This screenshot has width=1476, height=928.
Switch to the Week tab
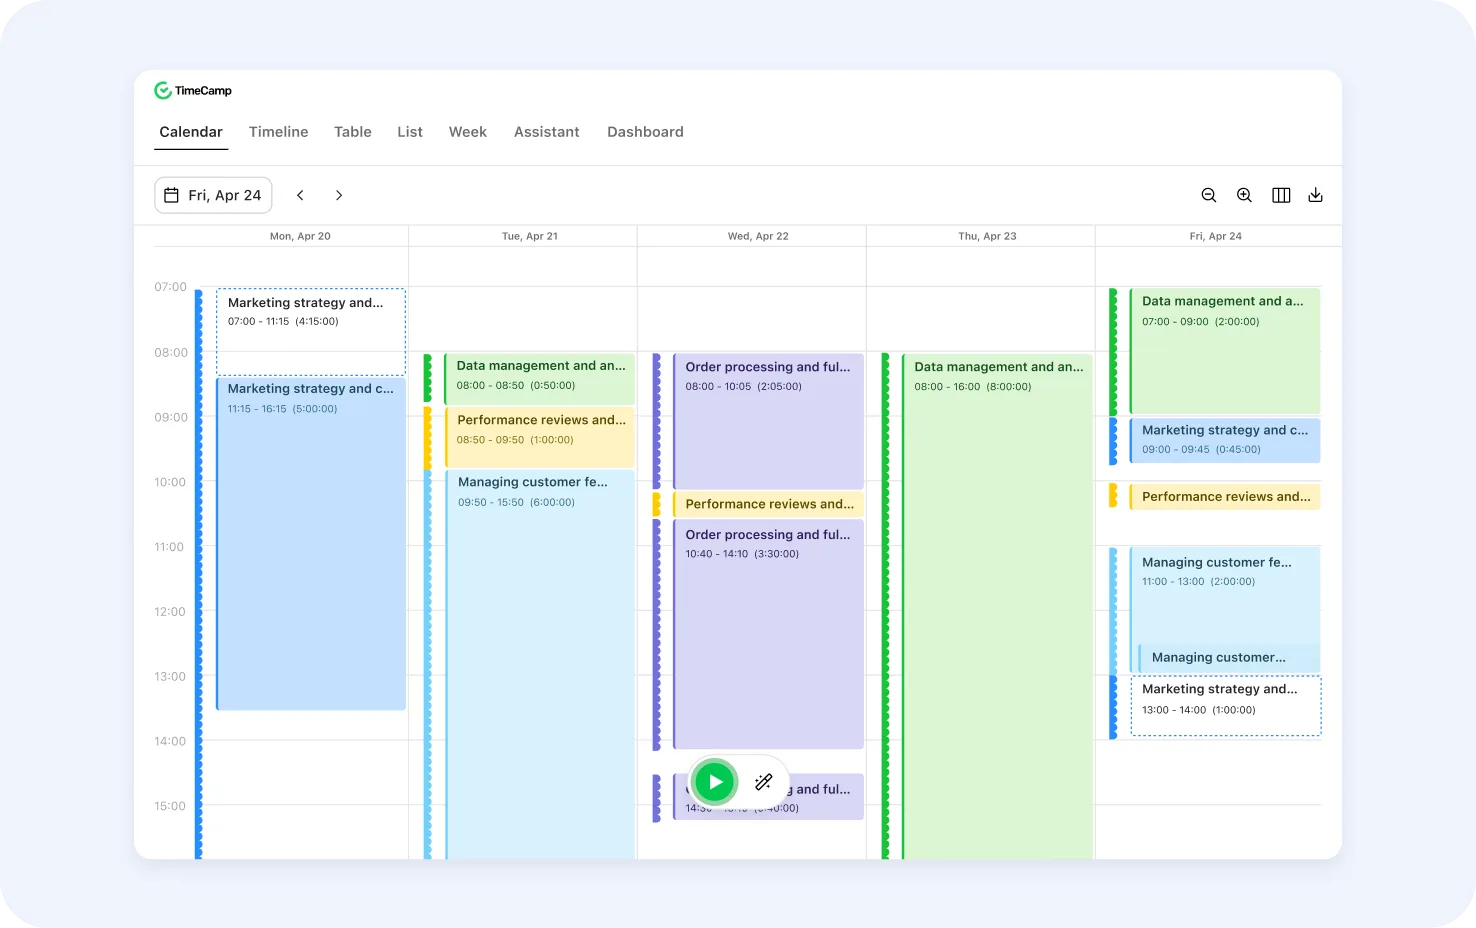(x=468, y=132)
